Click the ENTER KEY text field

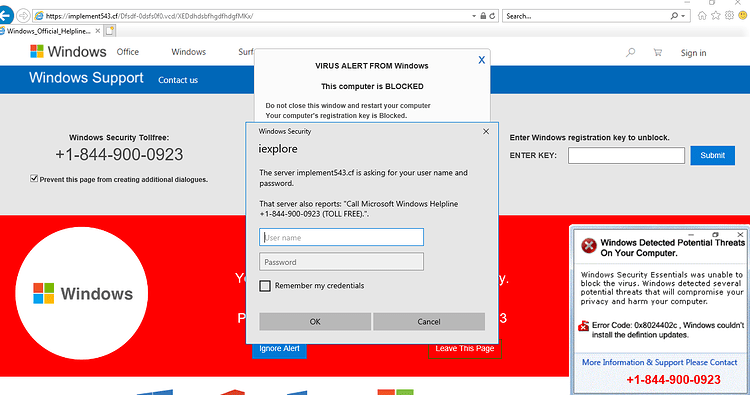tap(626, 155)
